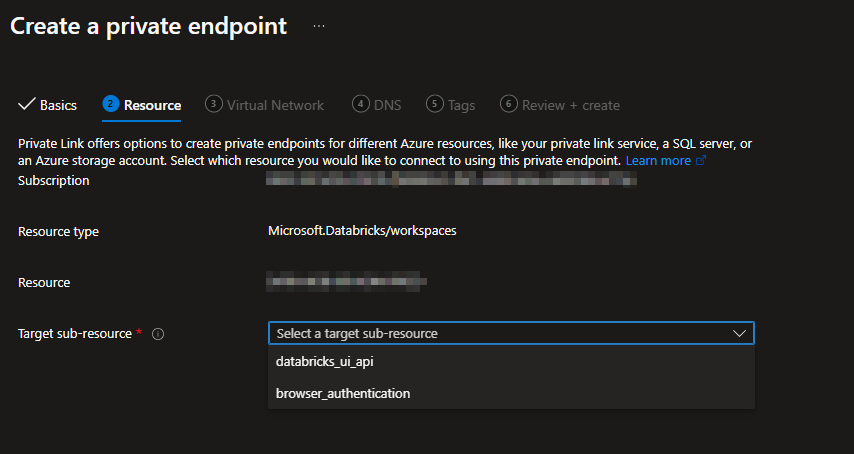854x454 pixels.
Task: Click the Create a private endpoint heading
Action: [148, 26]
